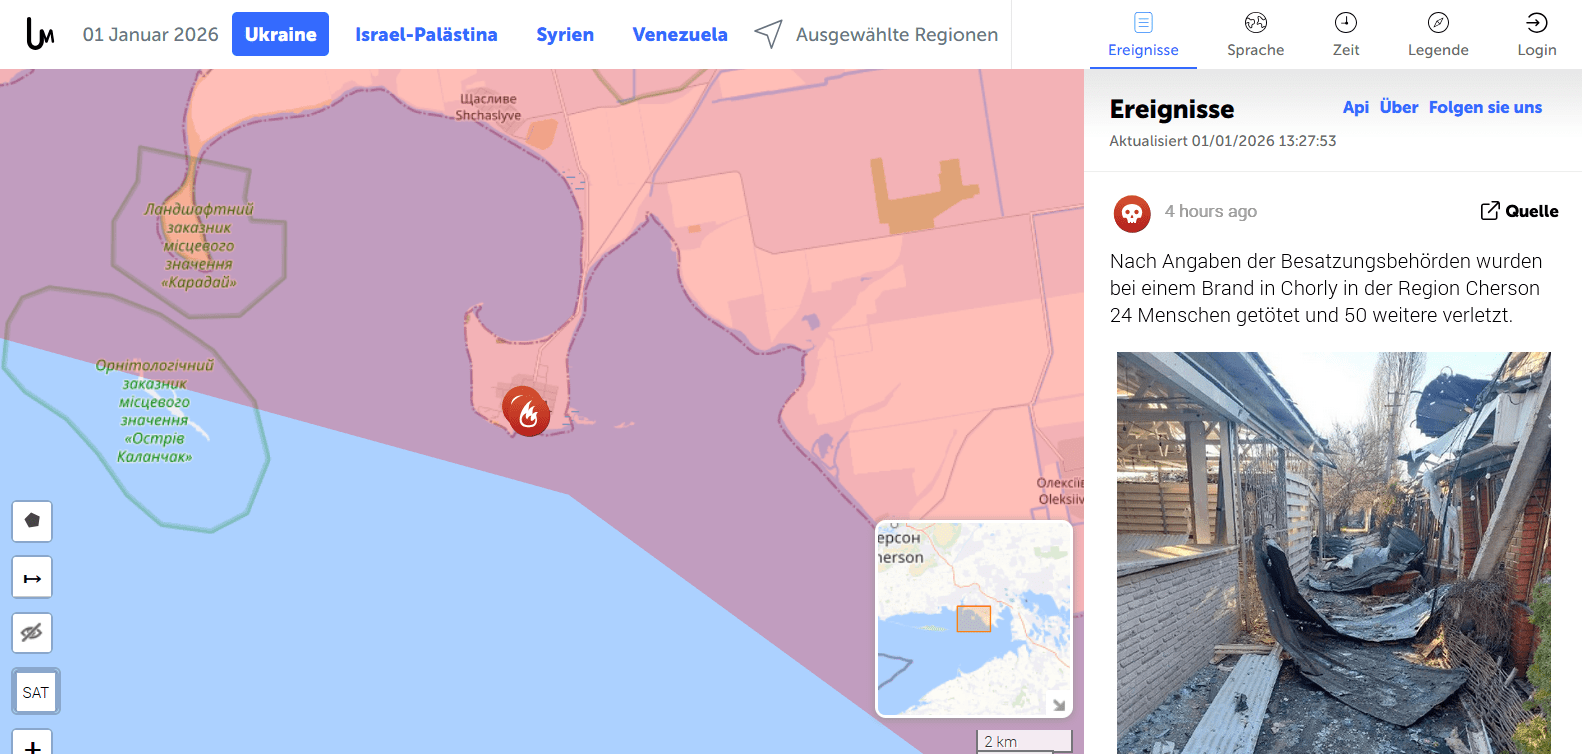Click the Liveuamap logo icon
The height and width of the screenshot is (754, 1582).
pyautogui.click(x=40, y=35)
